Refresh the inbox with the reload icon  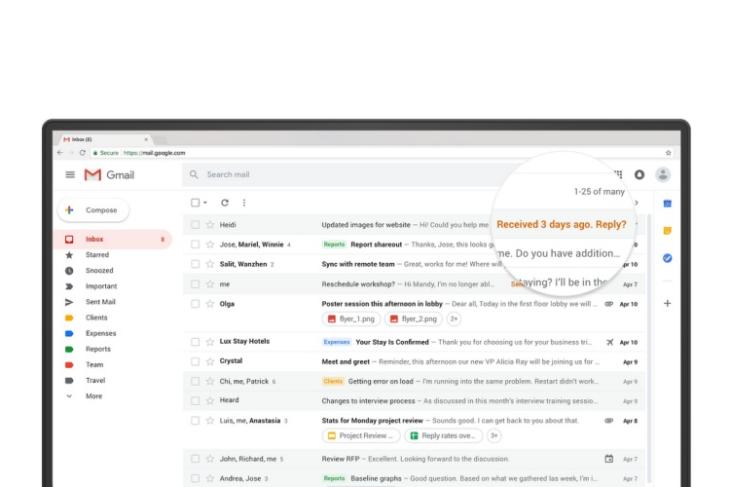tap(225, 203)
